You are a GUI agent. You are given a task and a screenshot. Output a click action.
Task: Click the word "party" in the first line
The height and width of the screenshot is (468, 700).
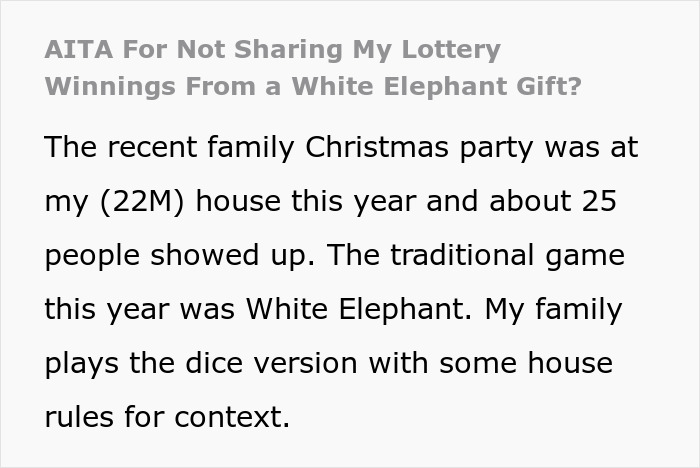coord(496,148)
